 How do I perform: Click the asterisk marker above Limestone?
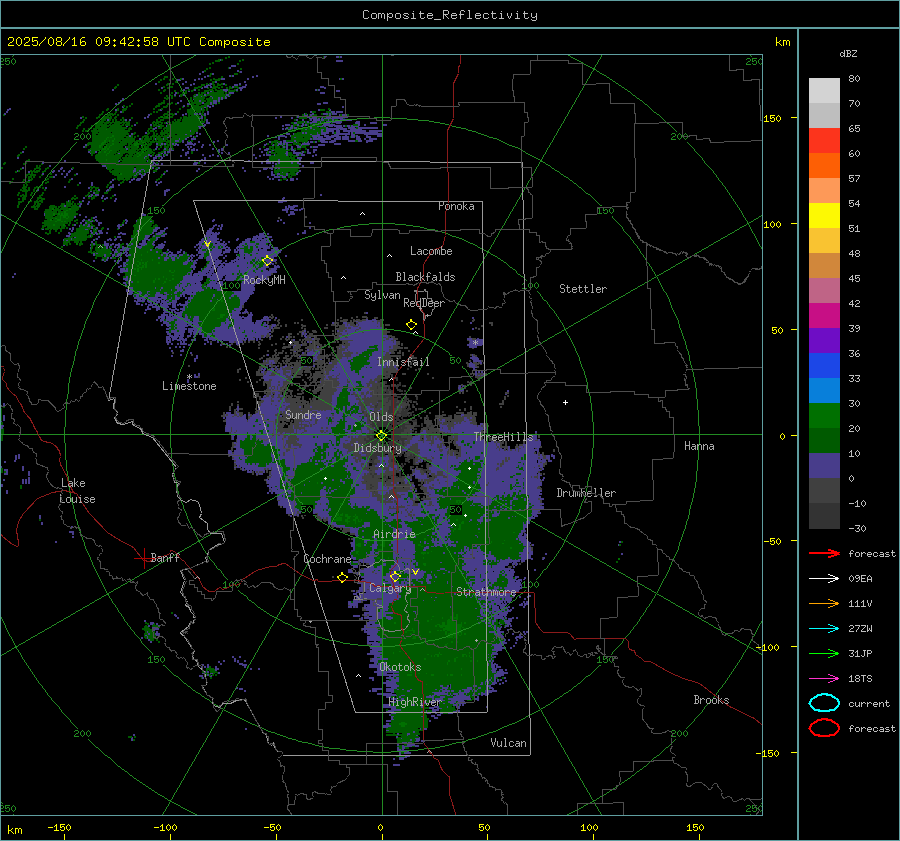click(x=189, y=377)
